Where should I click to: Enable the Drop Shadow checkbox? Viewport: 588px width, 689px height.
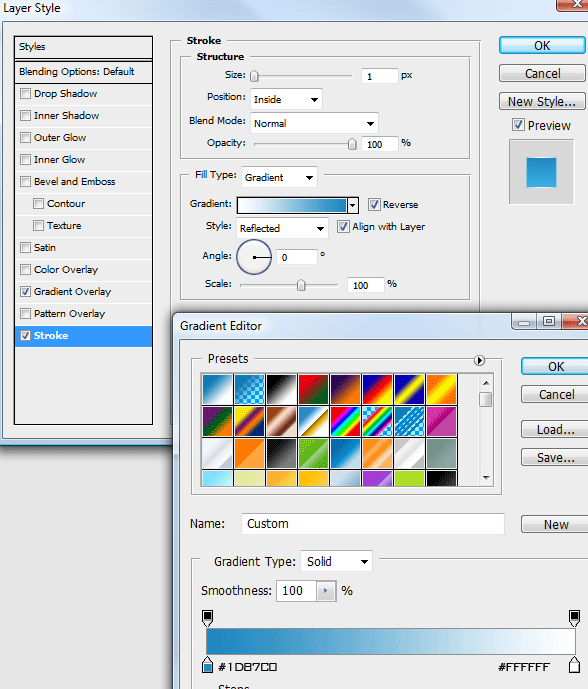(25, 94)
